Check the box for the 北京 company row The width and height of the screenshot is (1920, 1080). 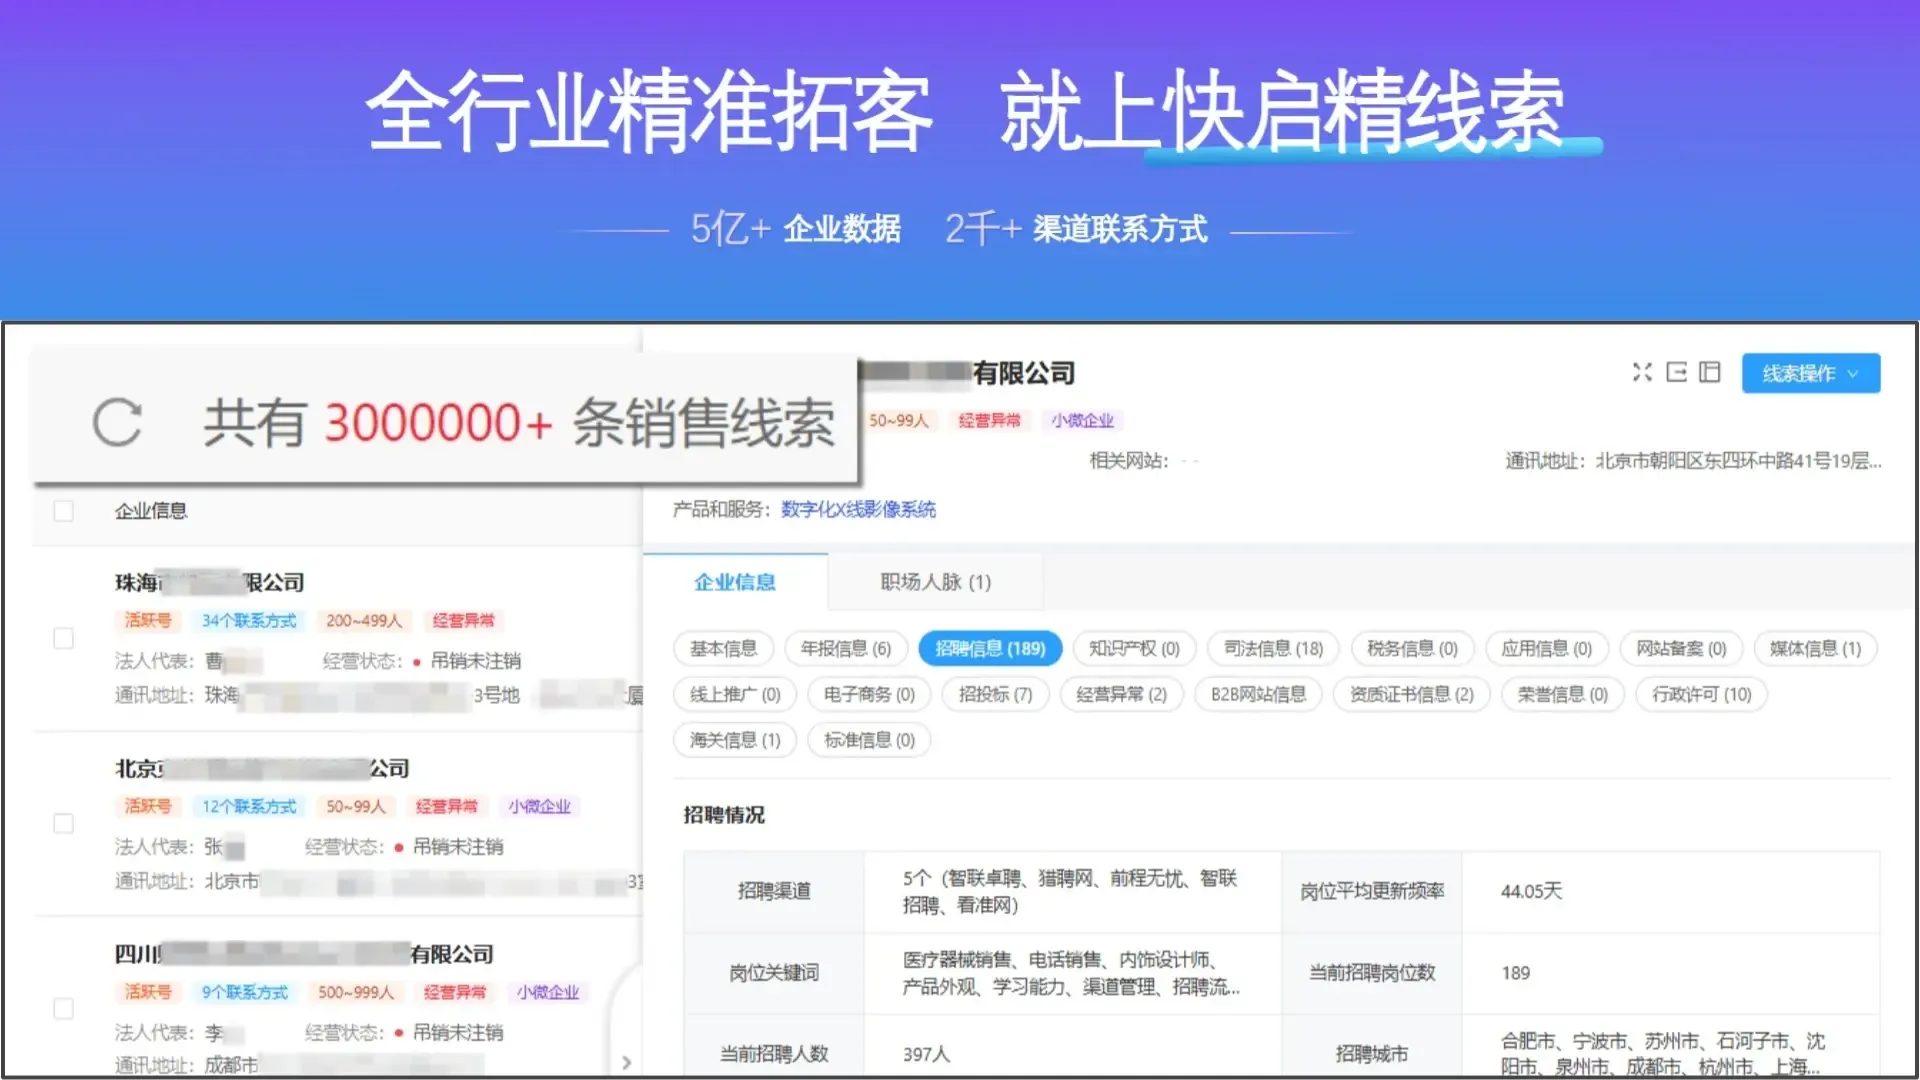63,823
